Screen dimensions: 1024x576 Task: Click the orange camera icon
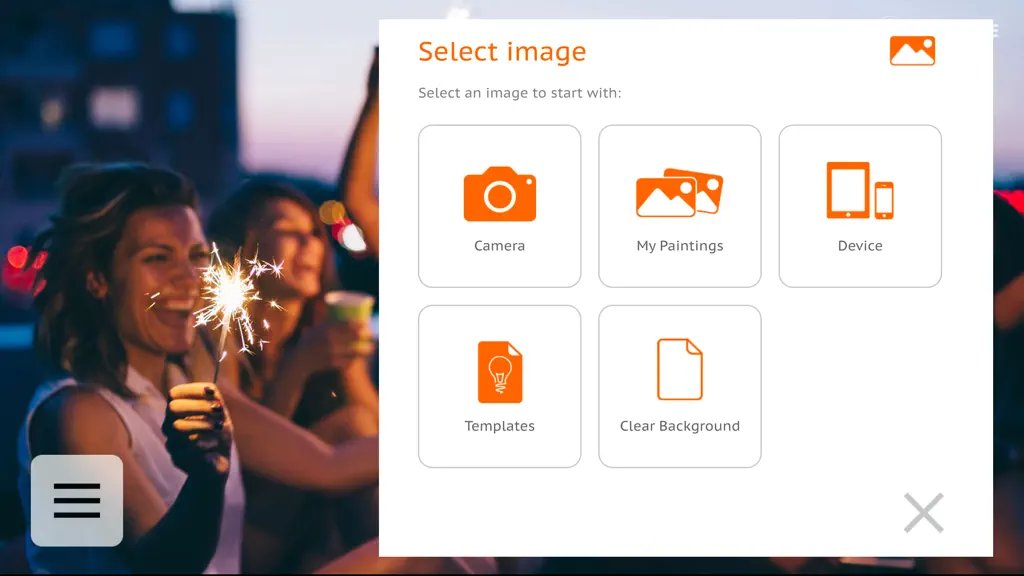[500, 193]
